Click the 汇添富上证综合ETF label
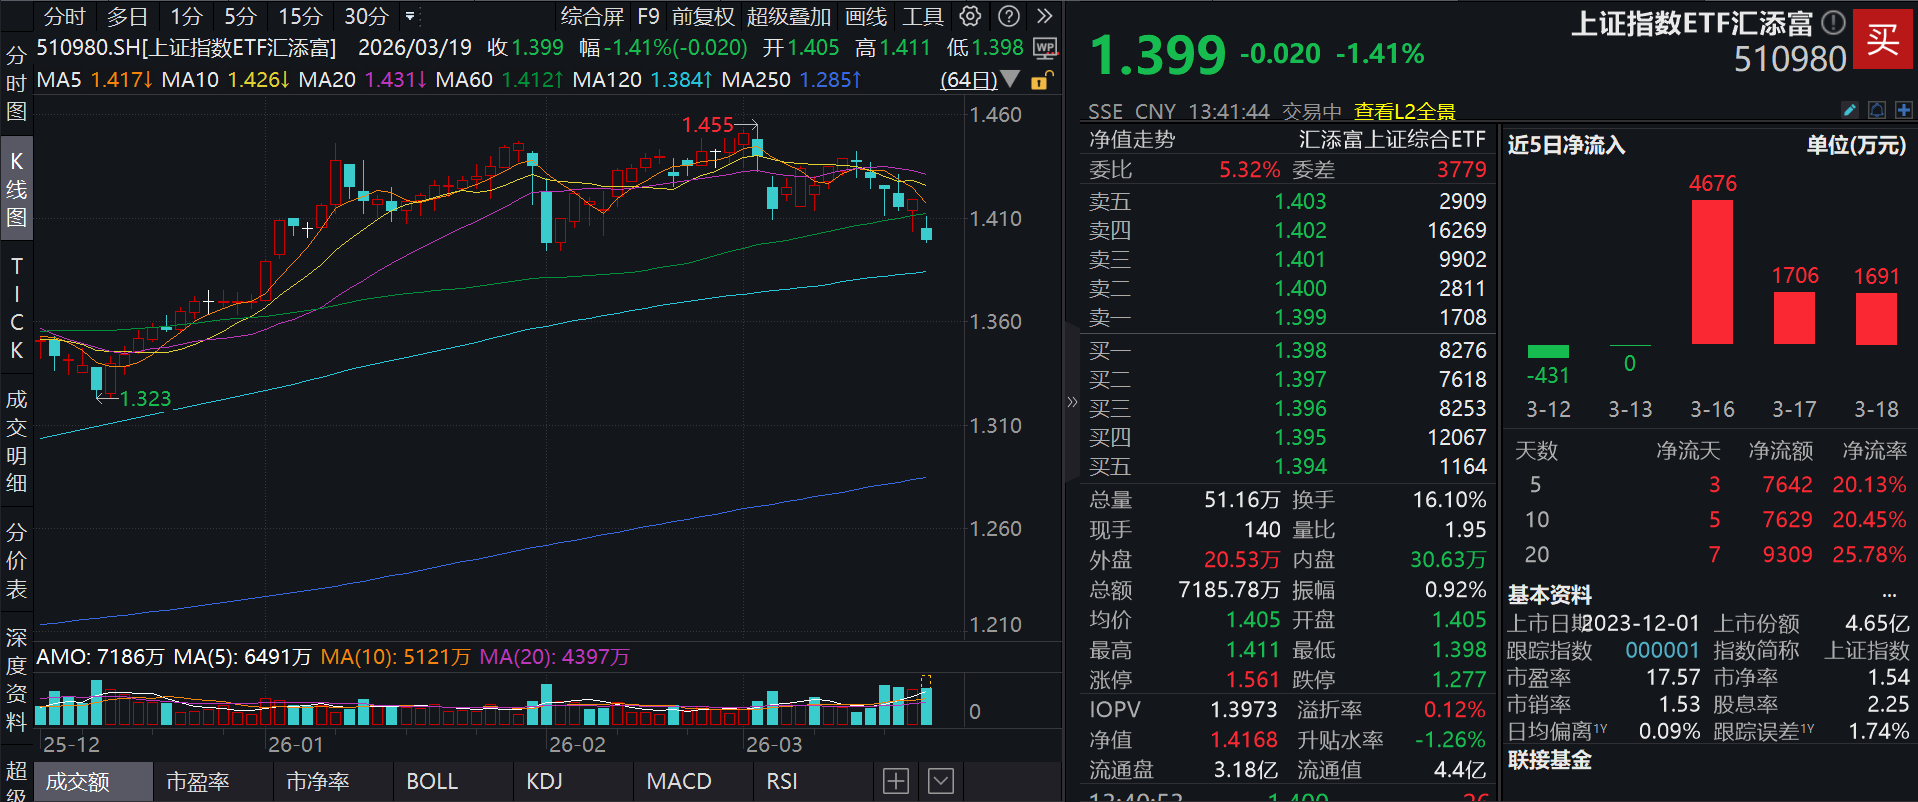The width and height of the screenshot is (1918, 802). (x=1392, y=139)
